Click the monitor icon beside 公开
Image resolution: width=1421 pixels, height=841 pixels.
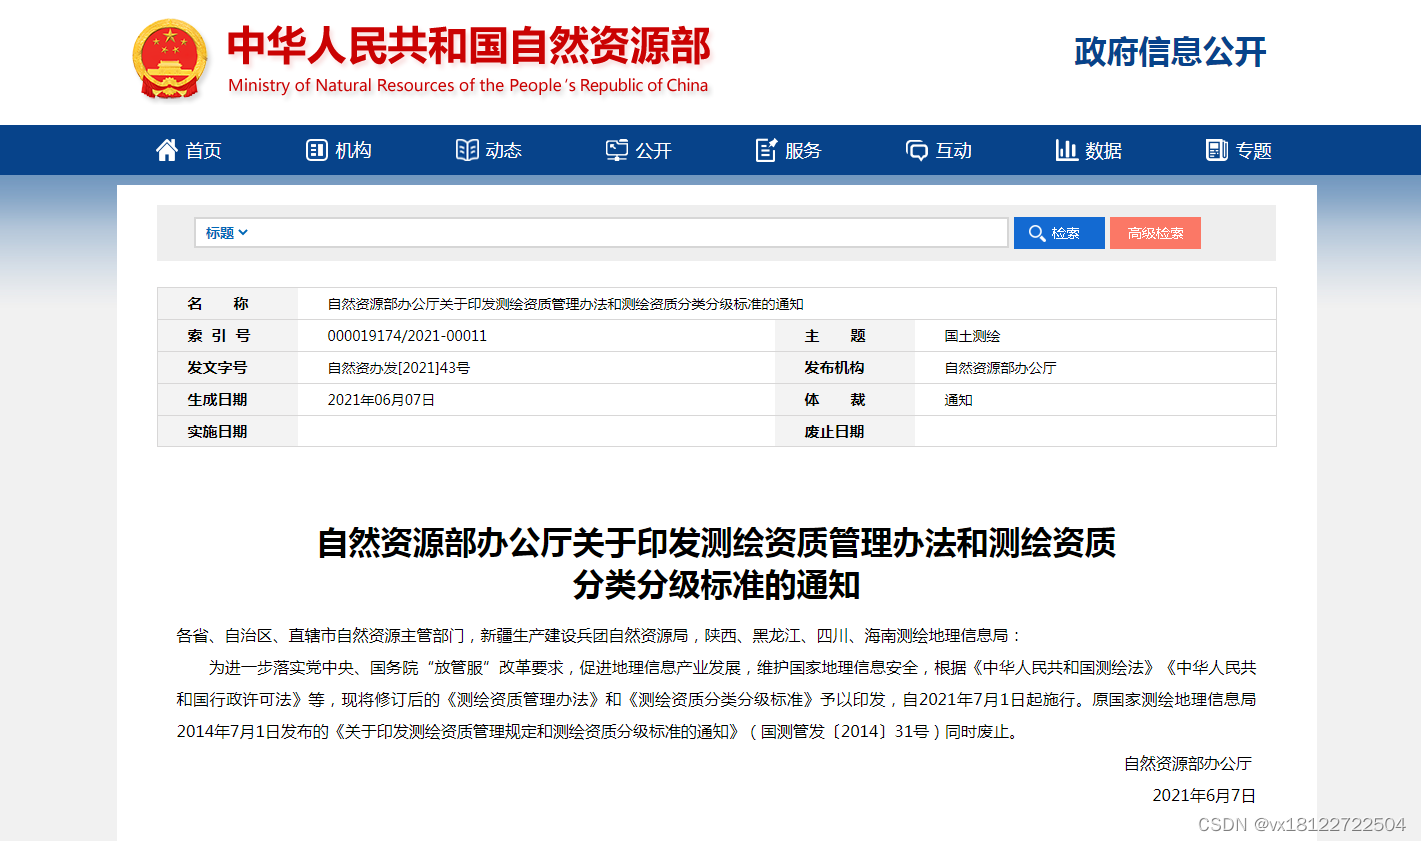point(617,150)
